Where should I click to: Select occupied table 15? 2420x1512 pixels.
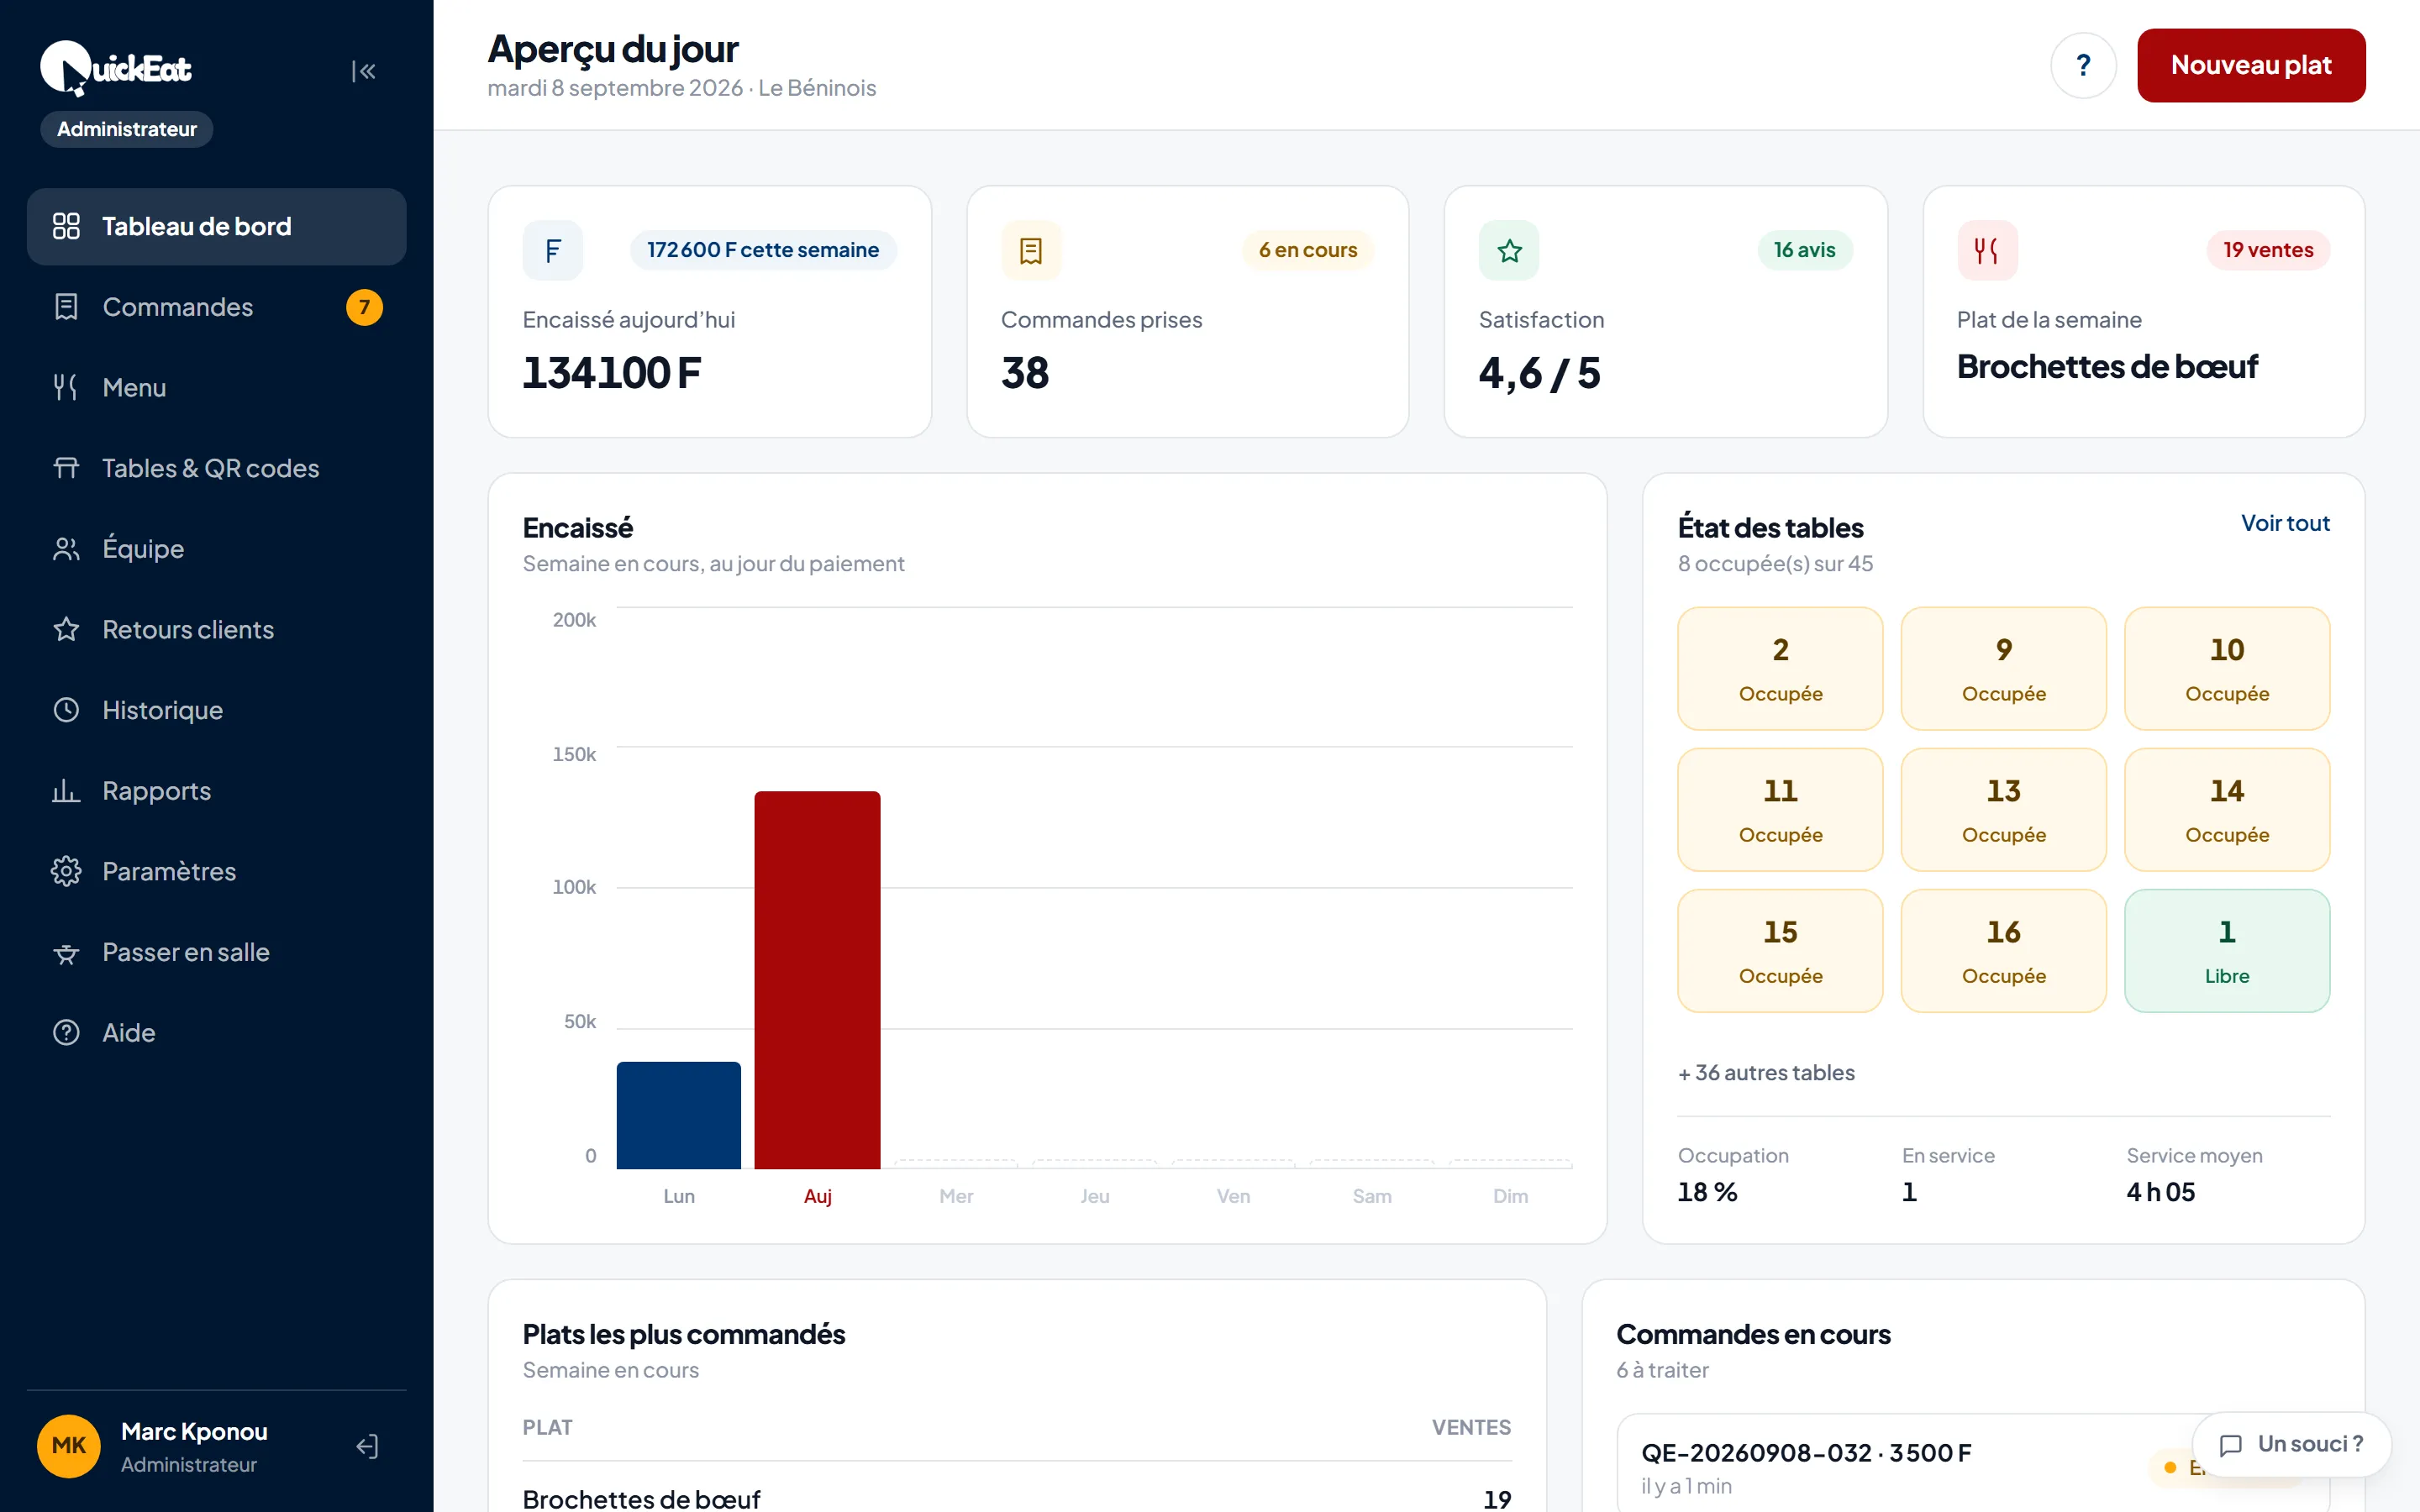(1780, 951)
